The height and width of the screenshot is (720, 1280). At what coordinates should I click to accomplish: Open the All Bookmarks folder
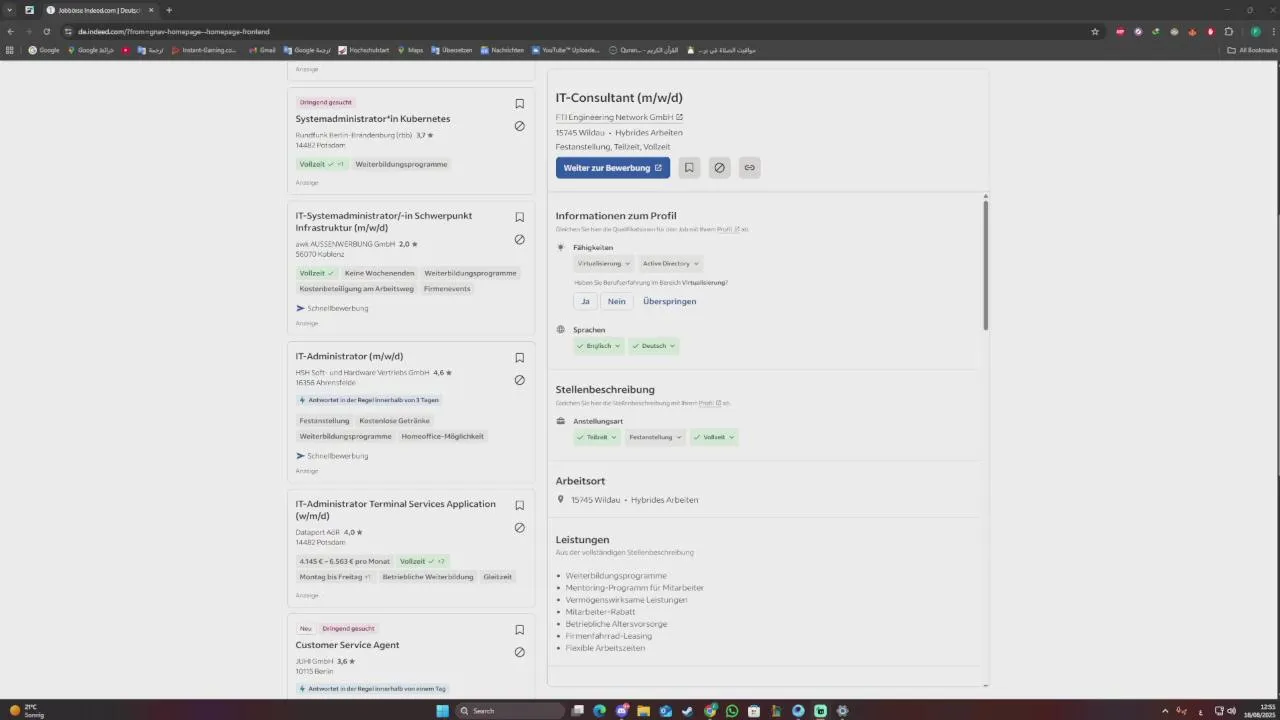[x=1252, y=50]
